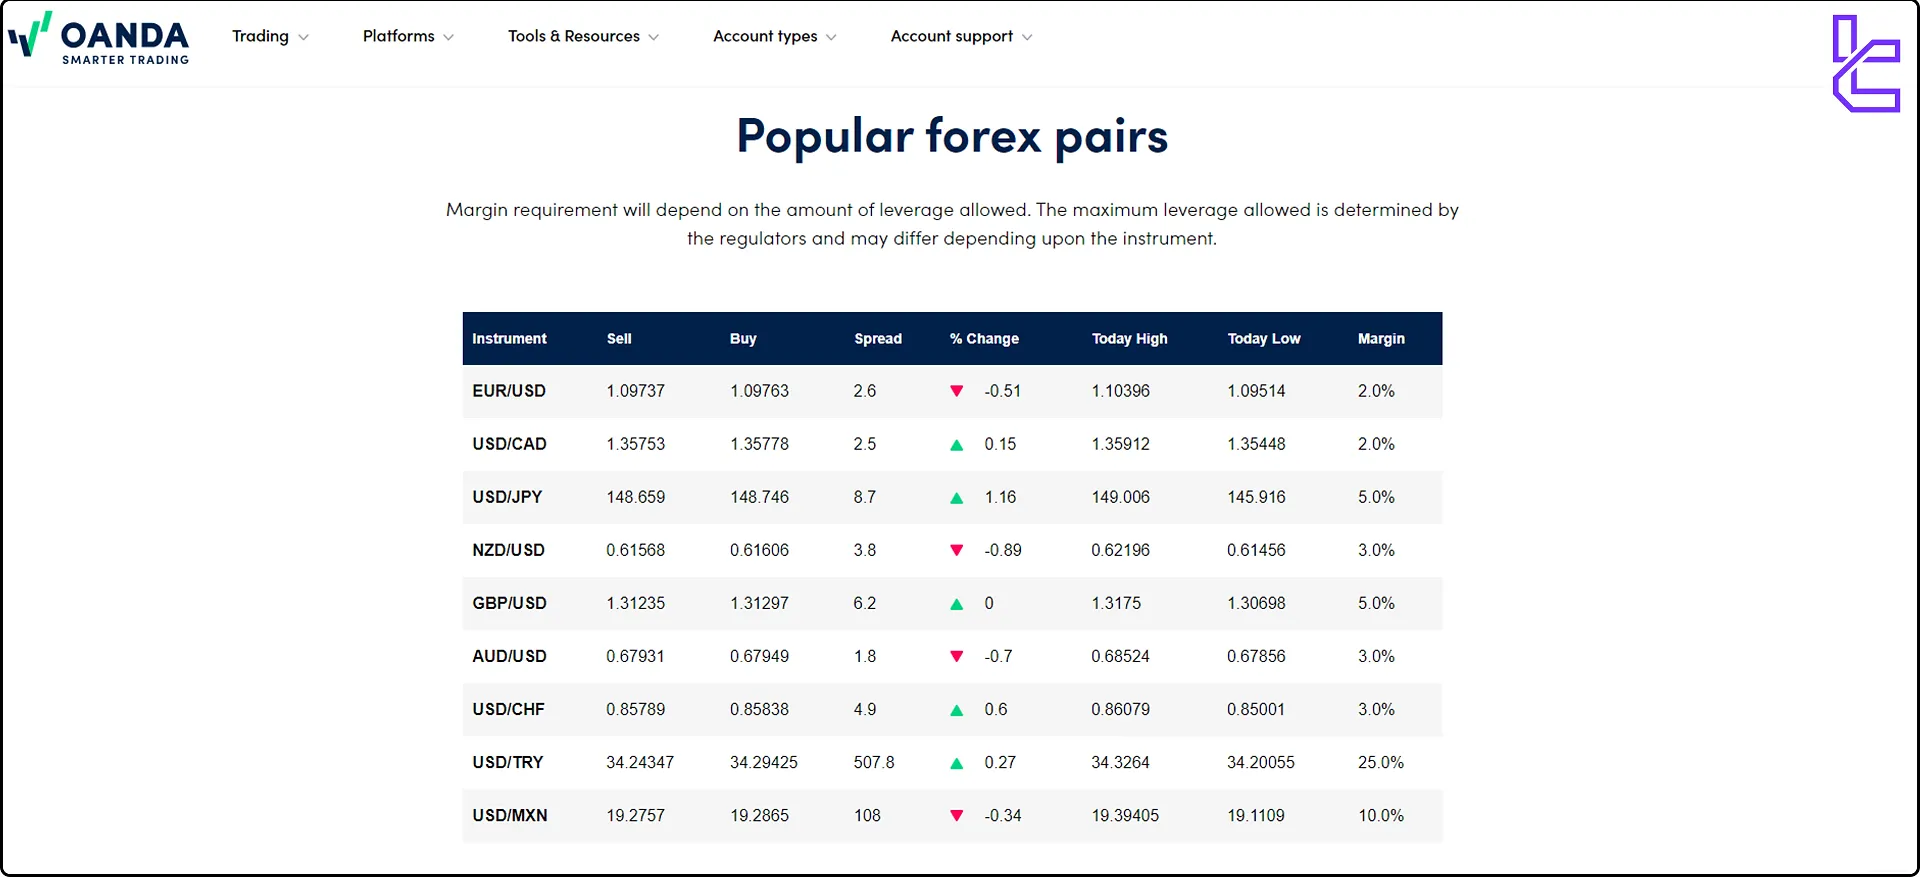1920x877 pixels.
Task: Click the OANDA logo in the header
Action: tap(99, 38)
